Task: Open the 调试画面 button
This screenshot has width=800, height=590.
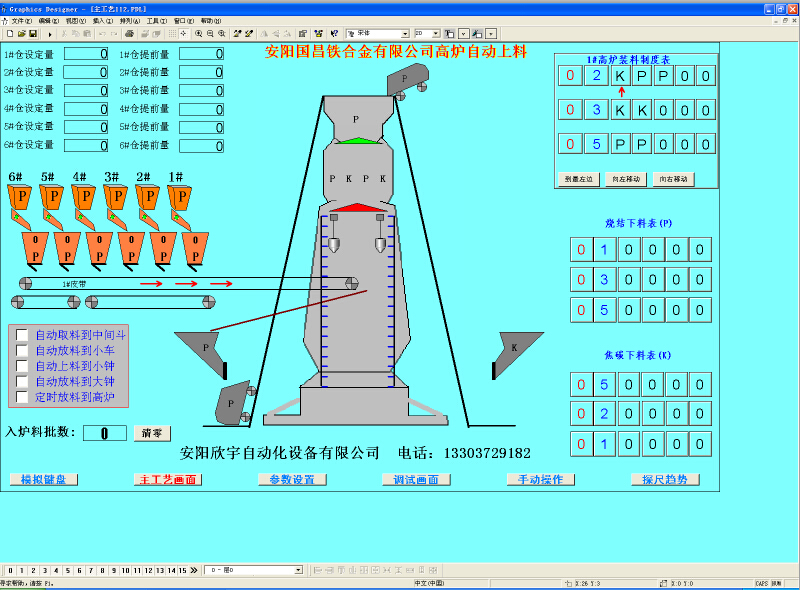Action: coord(416,480)
